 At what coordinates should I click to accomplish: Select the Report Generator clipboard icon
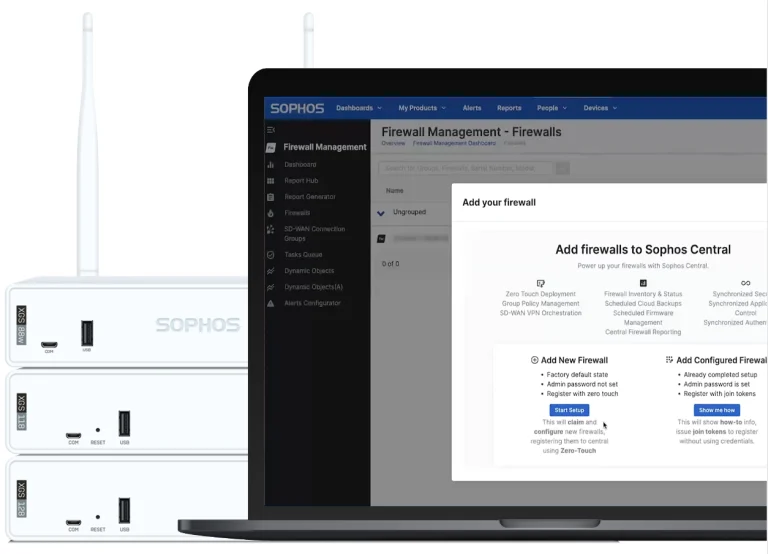pyautogui.click(x=270, y=197)
